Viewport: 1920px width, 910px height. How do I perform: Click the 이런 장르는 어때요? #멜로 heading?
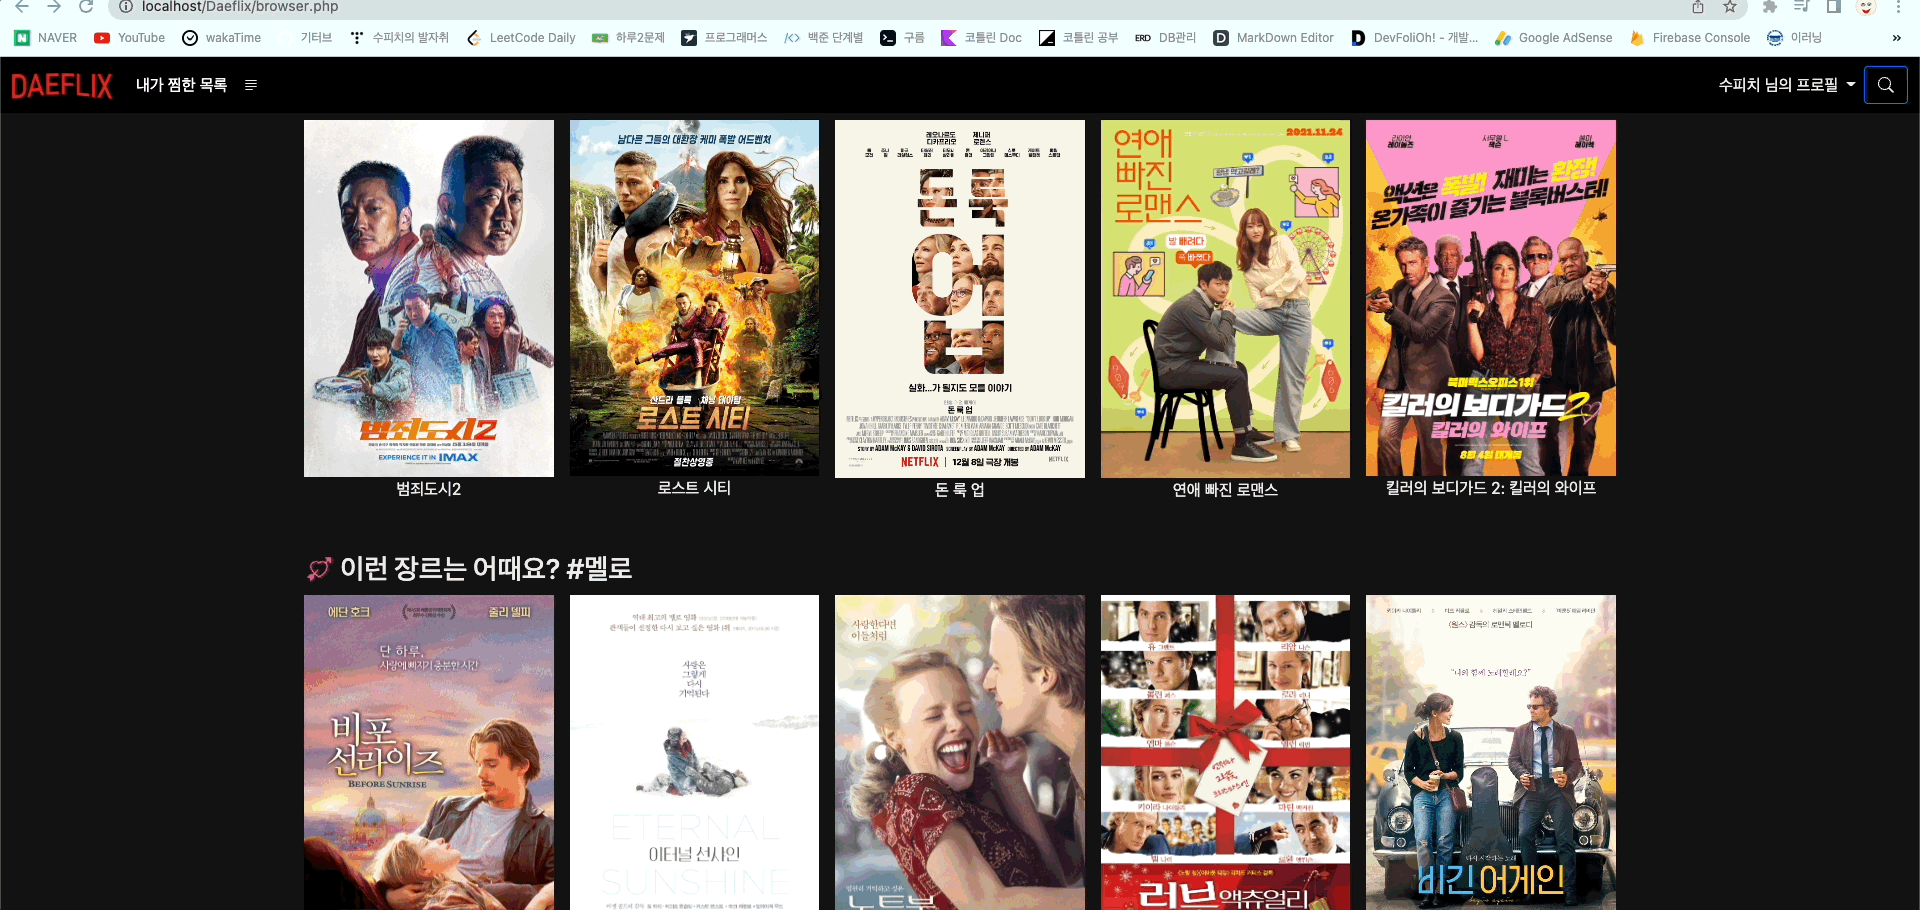point(486,568)
